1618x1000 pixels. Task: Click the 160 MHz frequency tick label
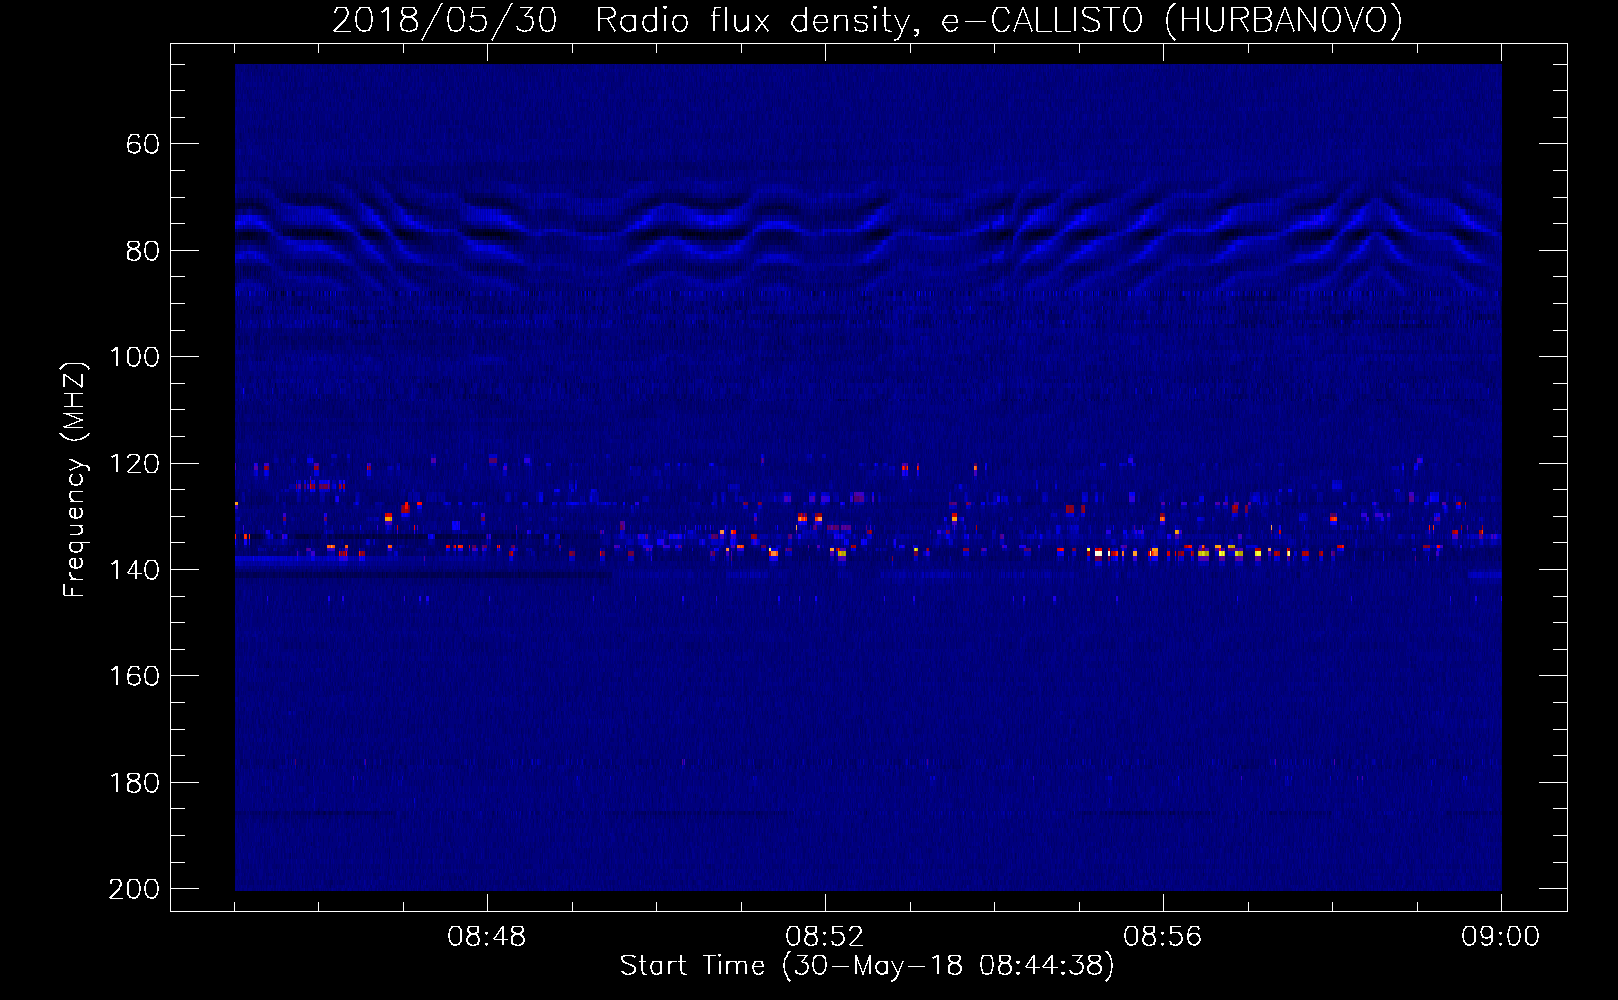(135, 676)
